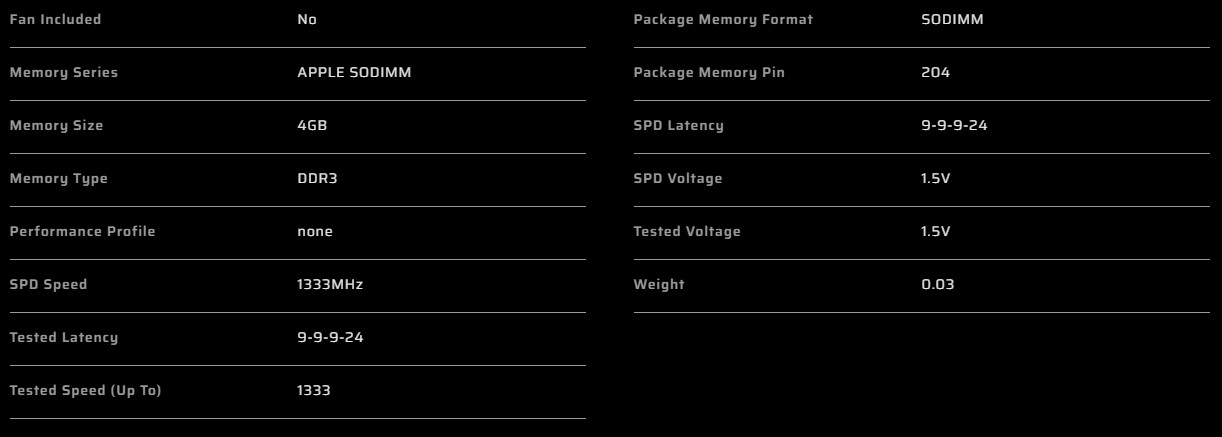Image resolution: width=1222 pixels, height=437 pixels.
Task: Select the 1333 tested speed value
Action: (314, 391)
